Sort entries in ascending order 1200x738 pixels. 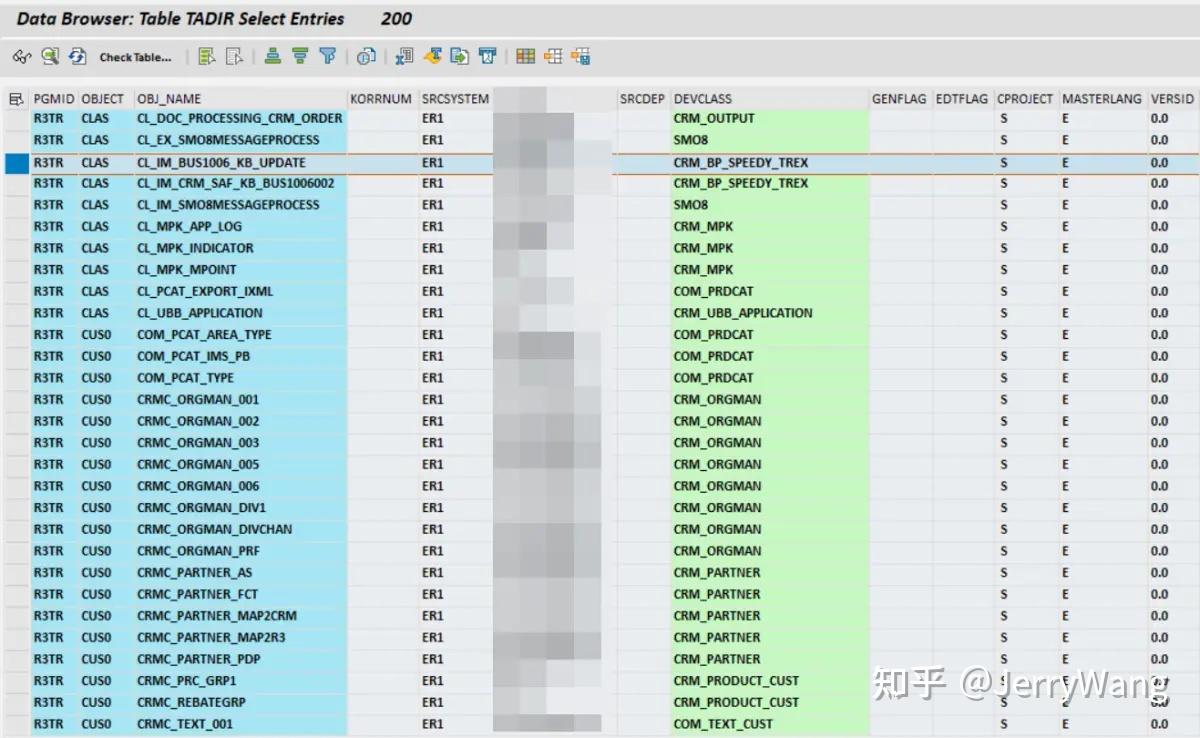tap(273, 56)
